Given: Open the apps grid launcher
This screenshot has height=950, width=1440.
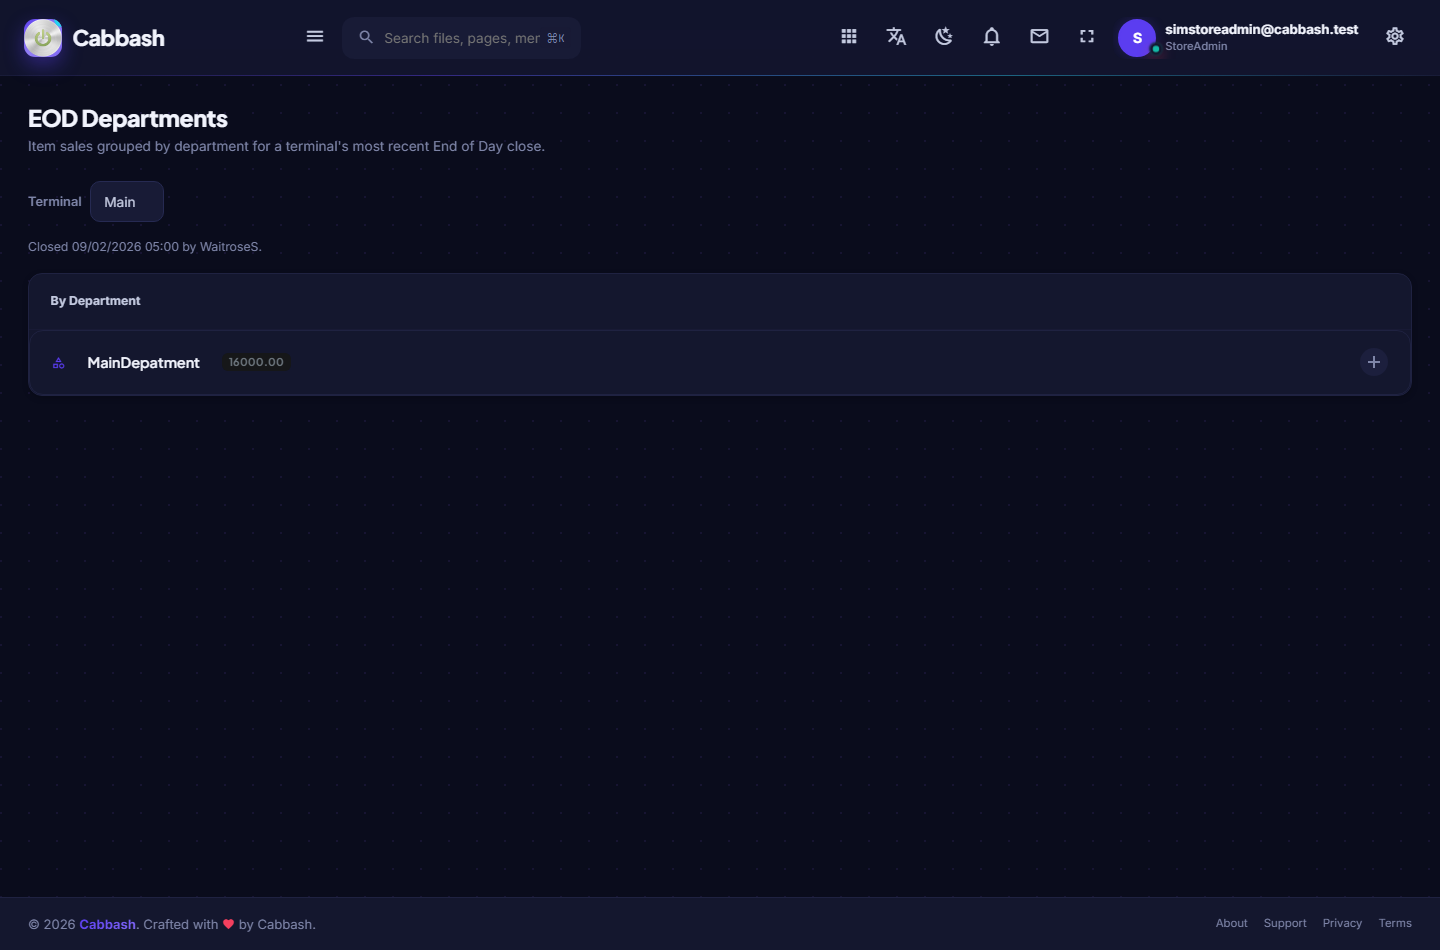Looking at the screenshot, I should [x=849, y=37].
